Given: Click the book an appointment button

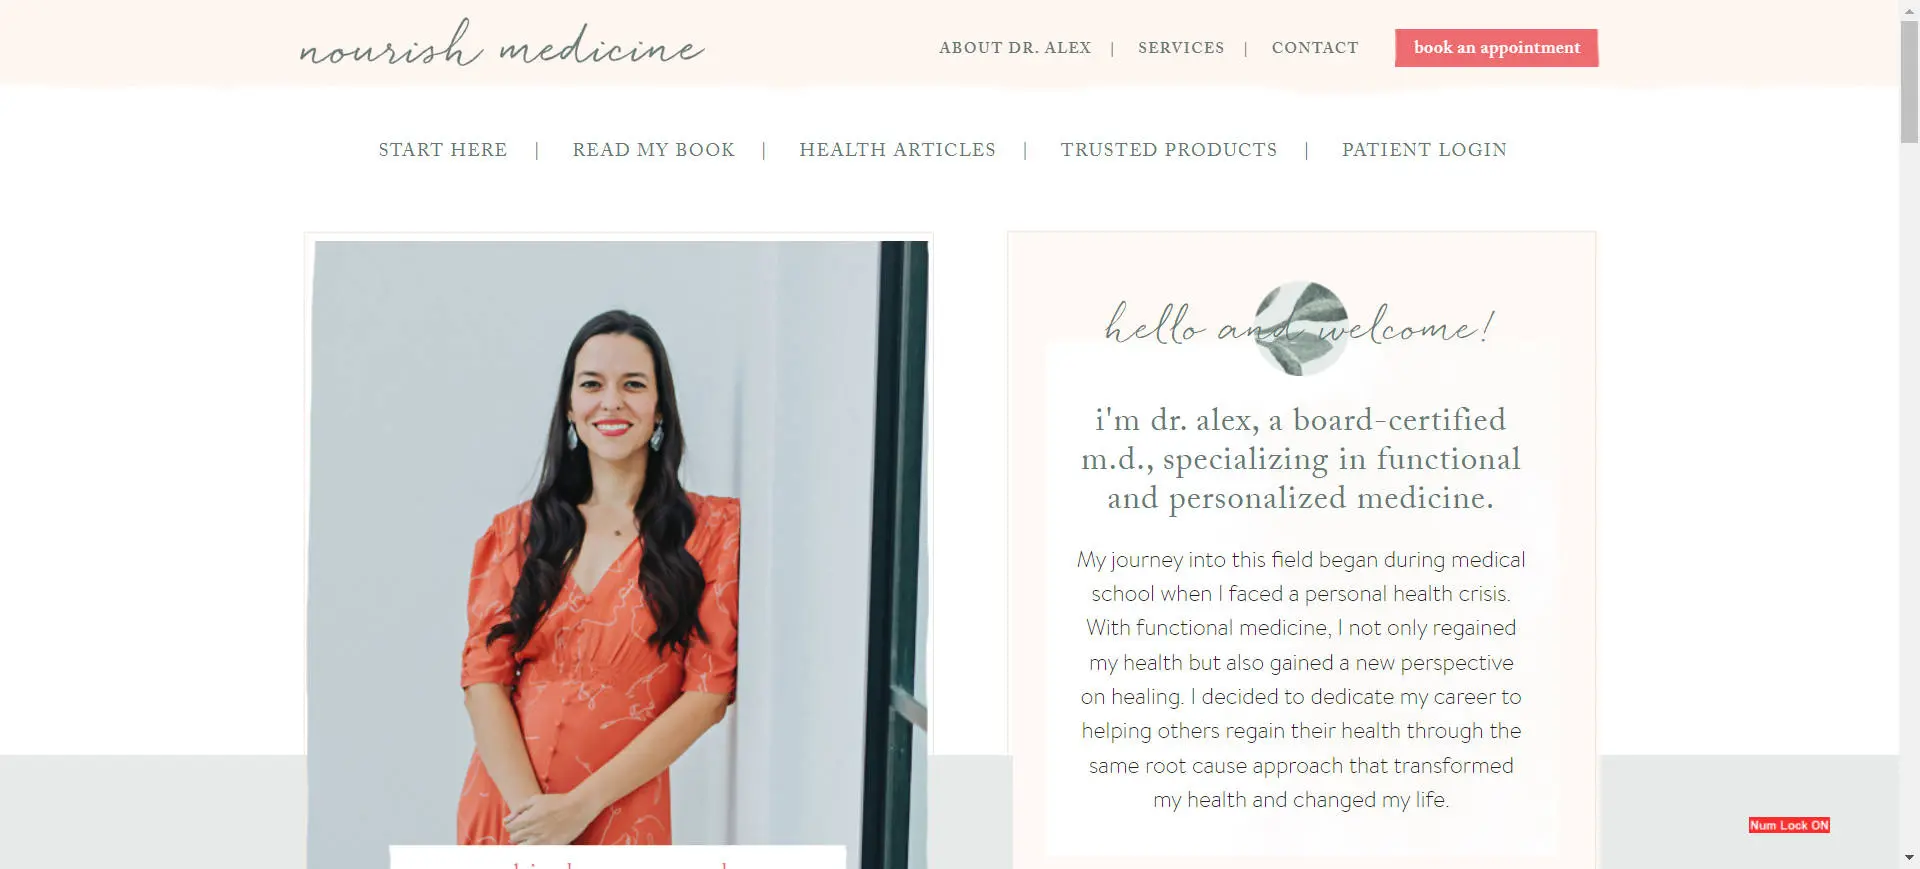Looking at the screenshot, I should (x=1497, y=48).
